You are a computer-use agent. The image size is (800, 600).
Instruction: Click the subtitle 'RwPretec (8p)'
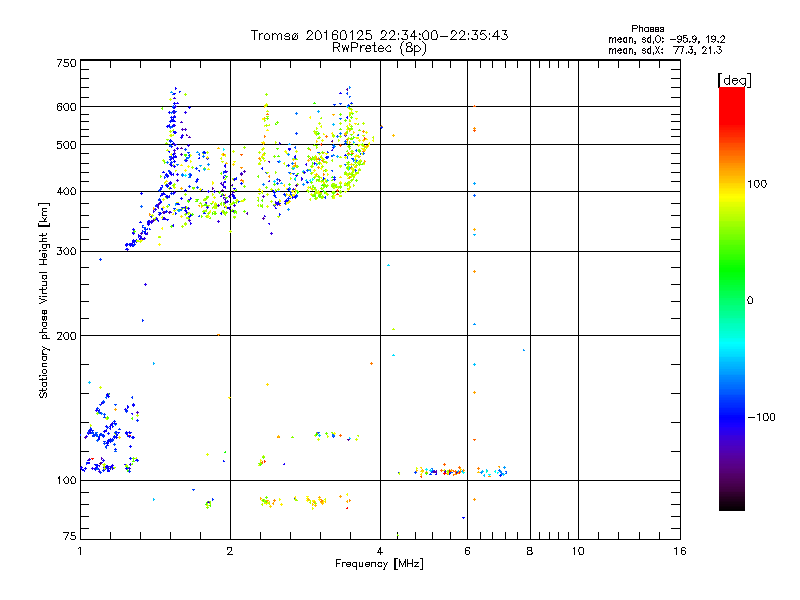tap(379, 48)
